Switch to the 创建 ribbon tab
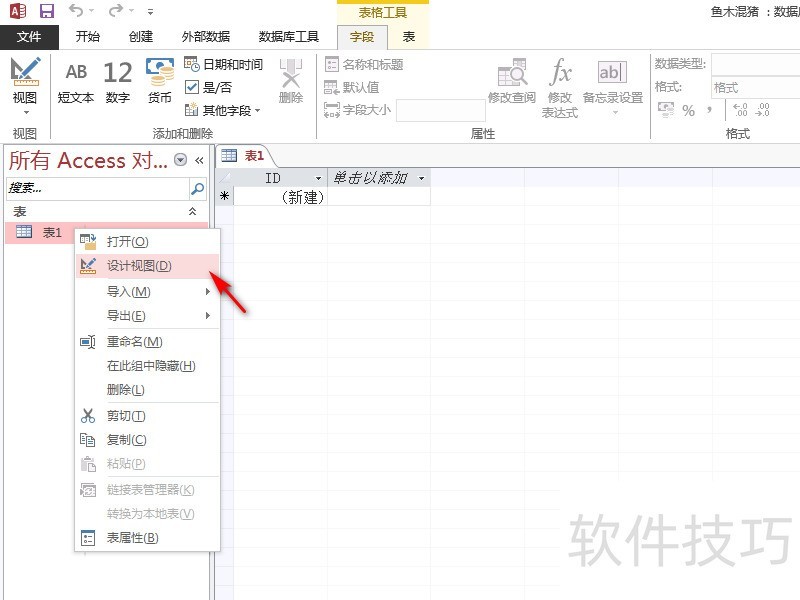The image size is (800, 600). point(141,37)
